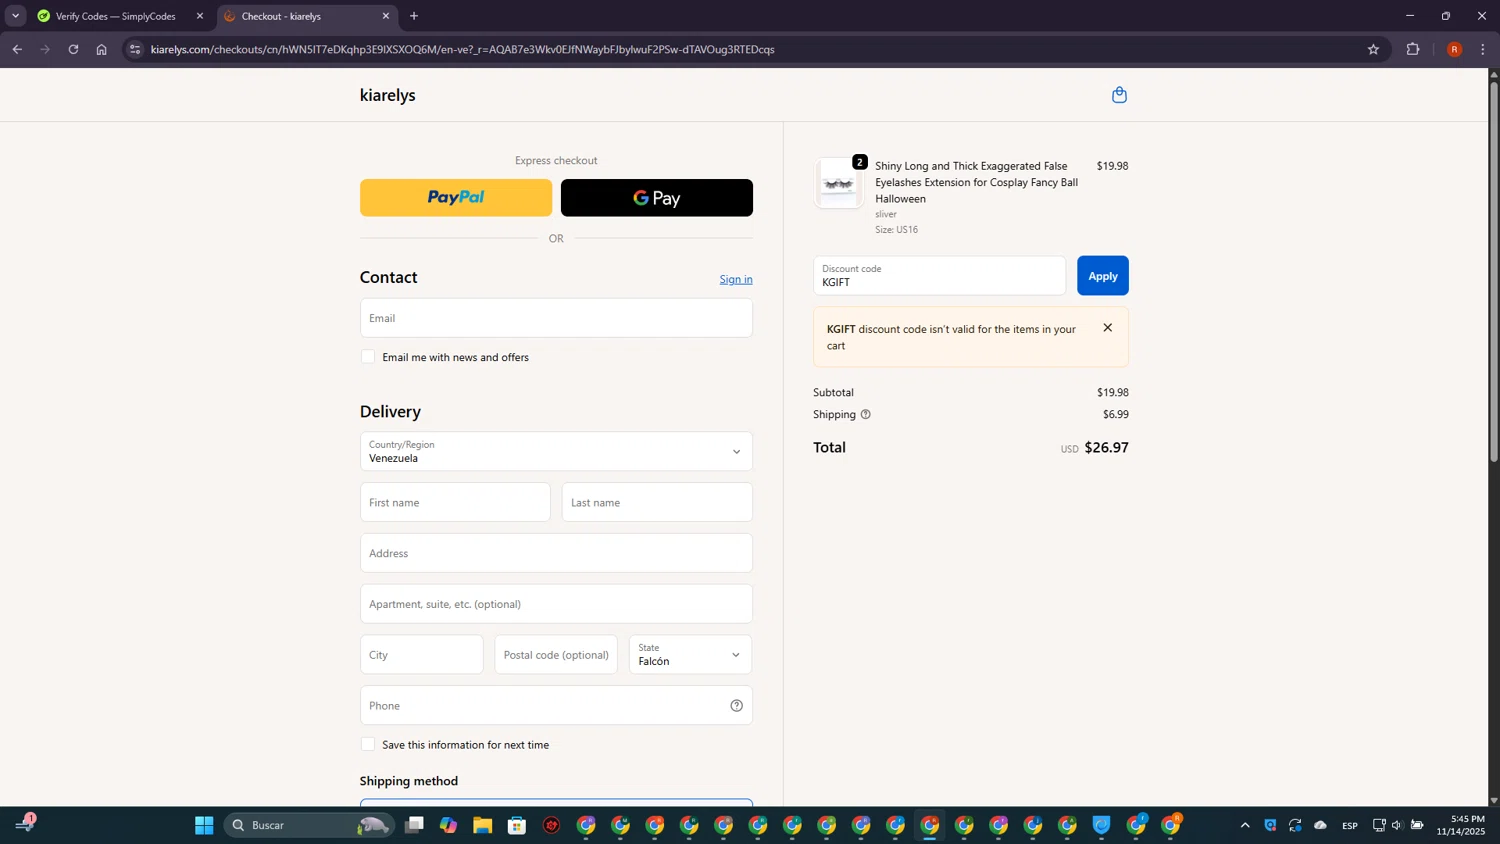This screenshot has width=1500, height=844.
Task: Click the Total $26.97 amount
Action: click(x=1106, y=448)
